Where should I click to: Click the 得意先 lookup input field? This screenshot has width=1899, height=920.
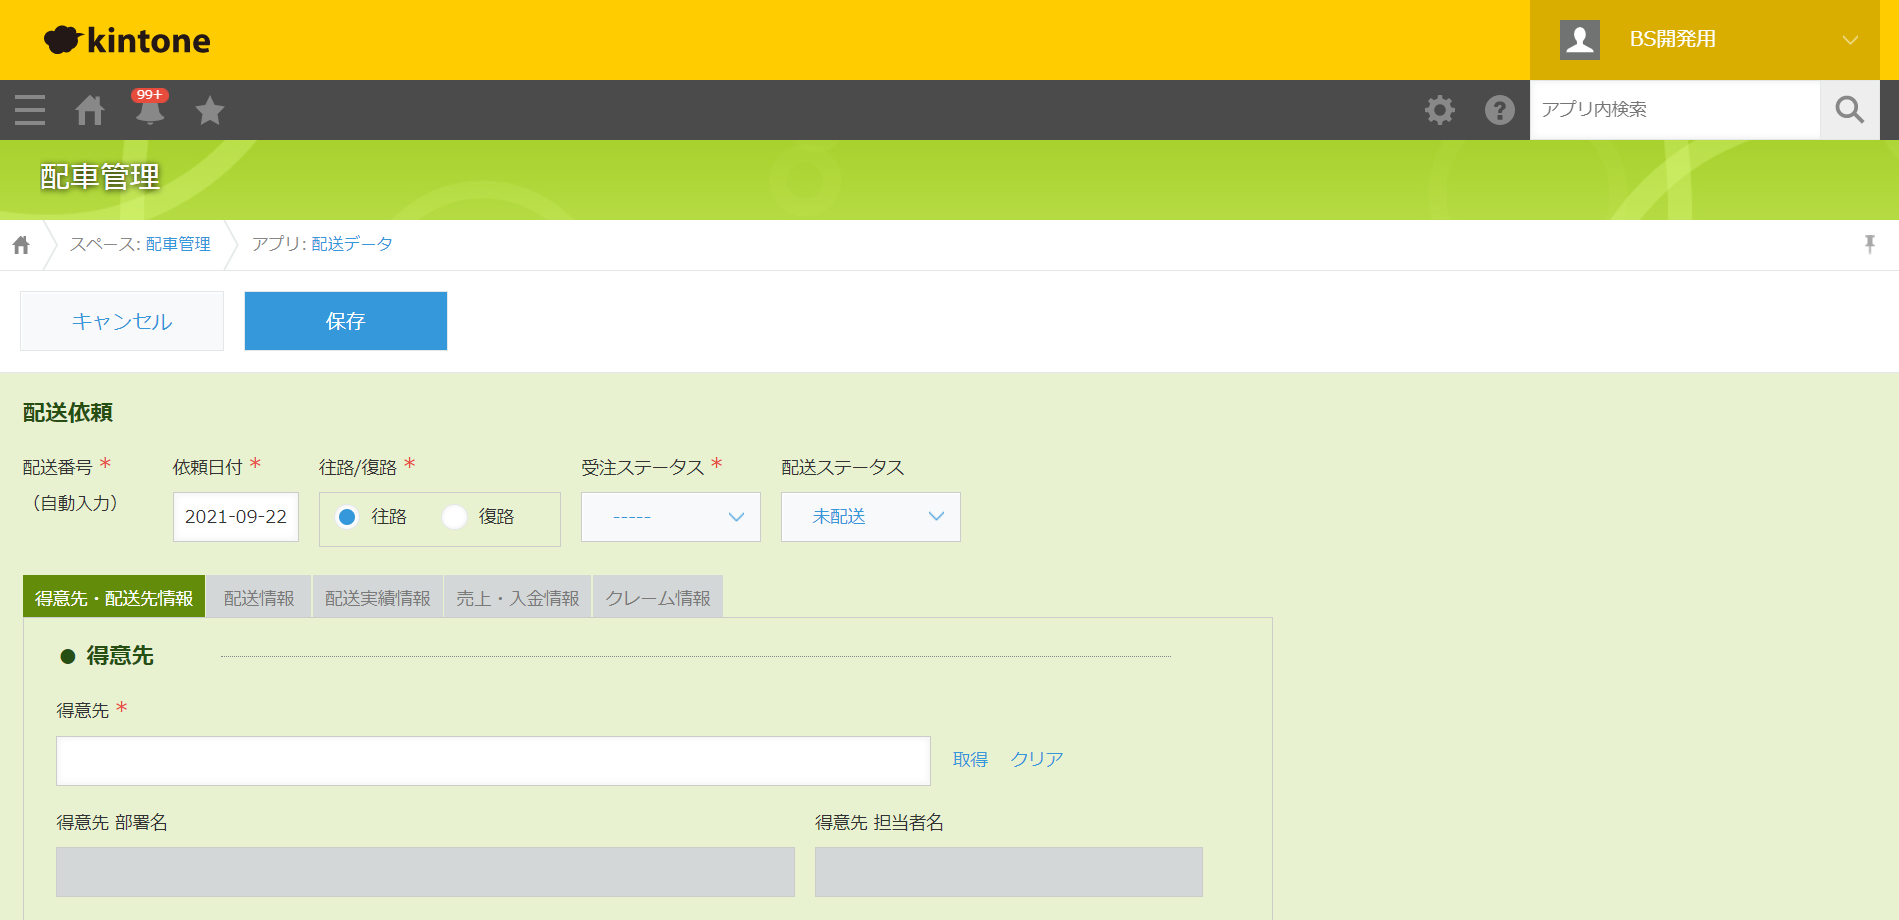tap(493, 761)
